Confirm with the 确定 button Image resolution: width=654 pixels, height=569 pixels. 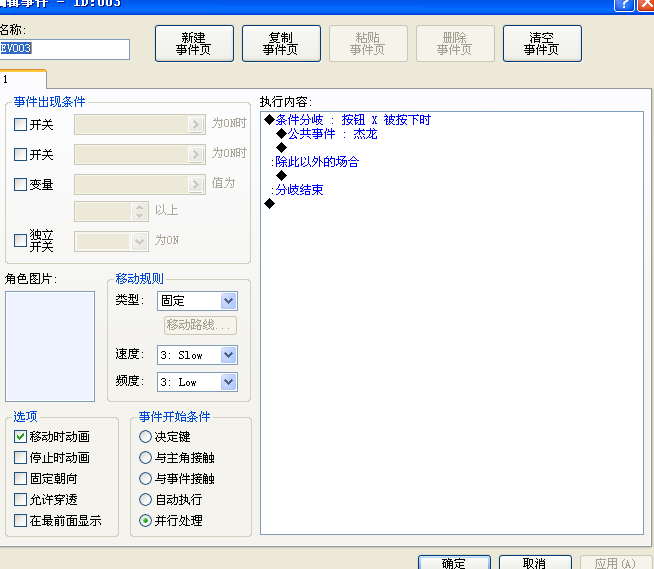pos(454,562)
